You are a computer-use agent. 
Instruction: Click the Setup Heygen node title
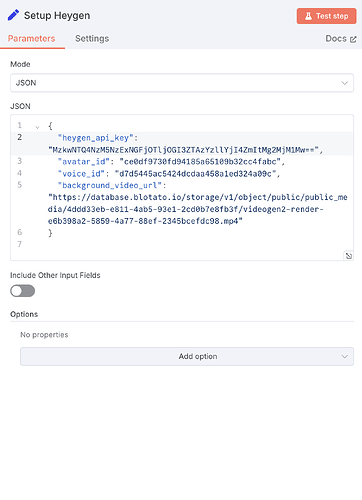[x=57, y=16]
